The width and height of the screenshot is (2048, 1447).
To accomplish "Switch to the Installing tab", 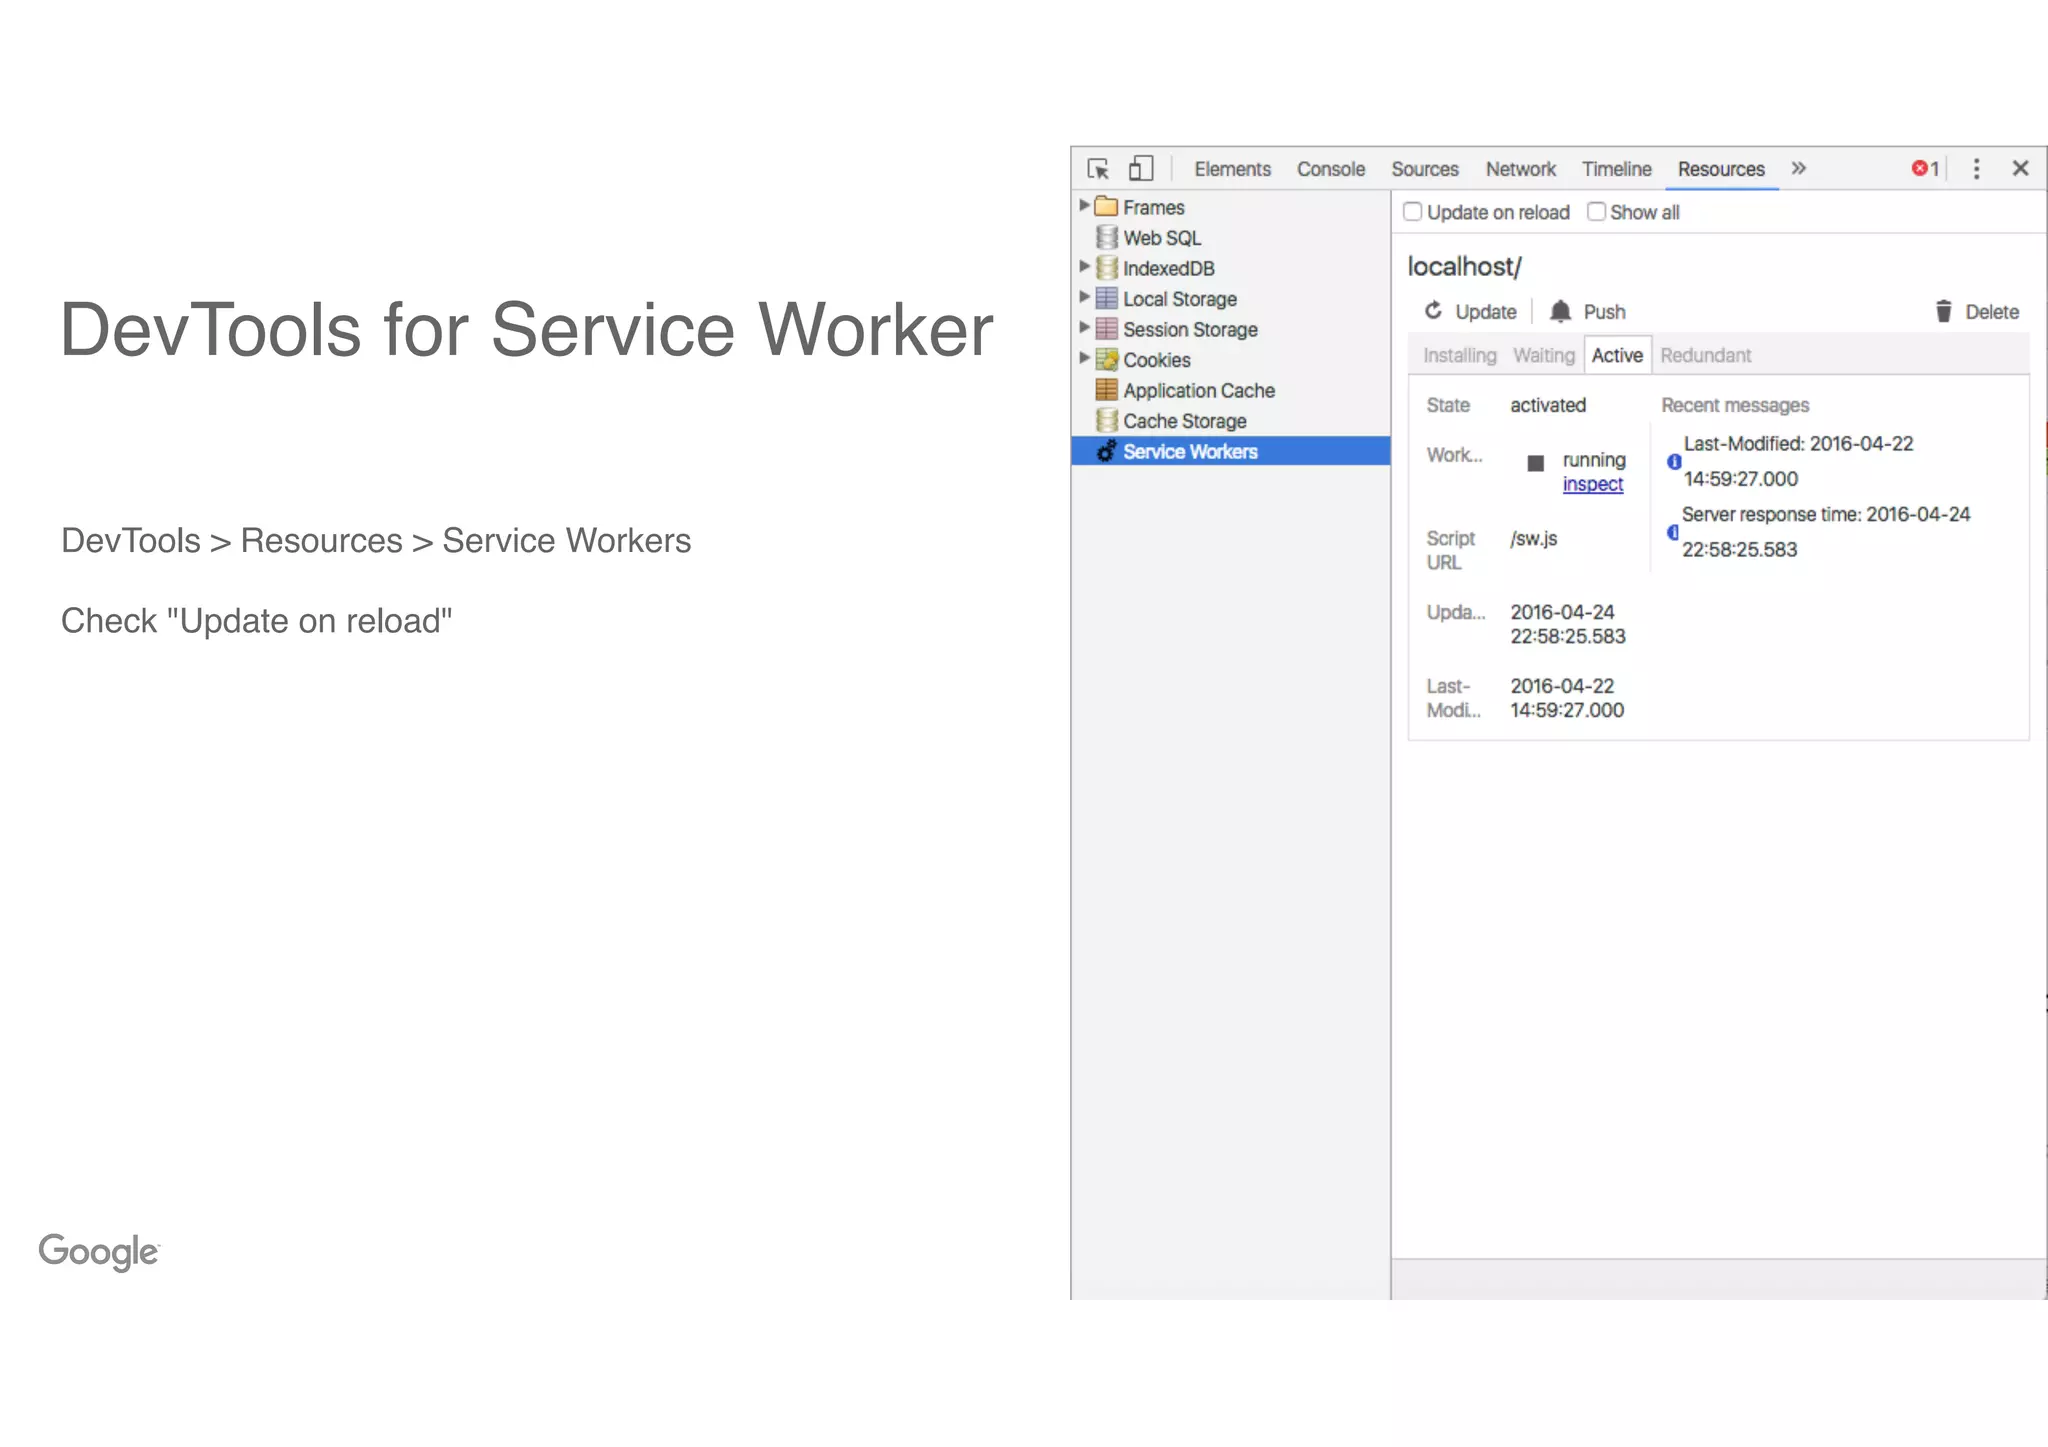I will pyautogui.click(x=1459, y=356).
